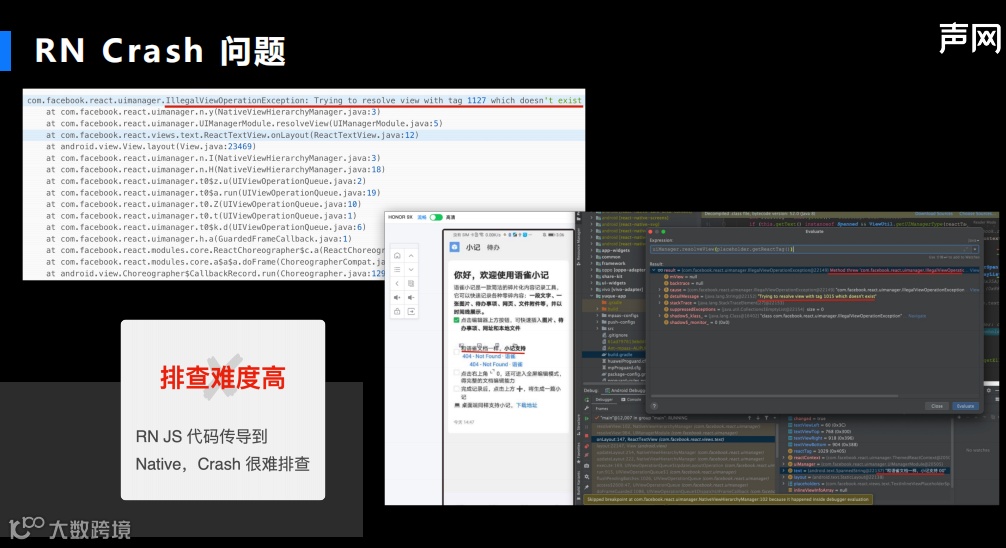Image resolution: width=1006 pixels, height=548 pixels.
Task: Check the box beside 与语雀文档一样
Action: tap(457, 352)
